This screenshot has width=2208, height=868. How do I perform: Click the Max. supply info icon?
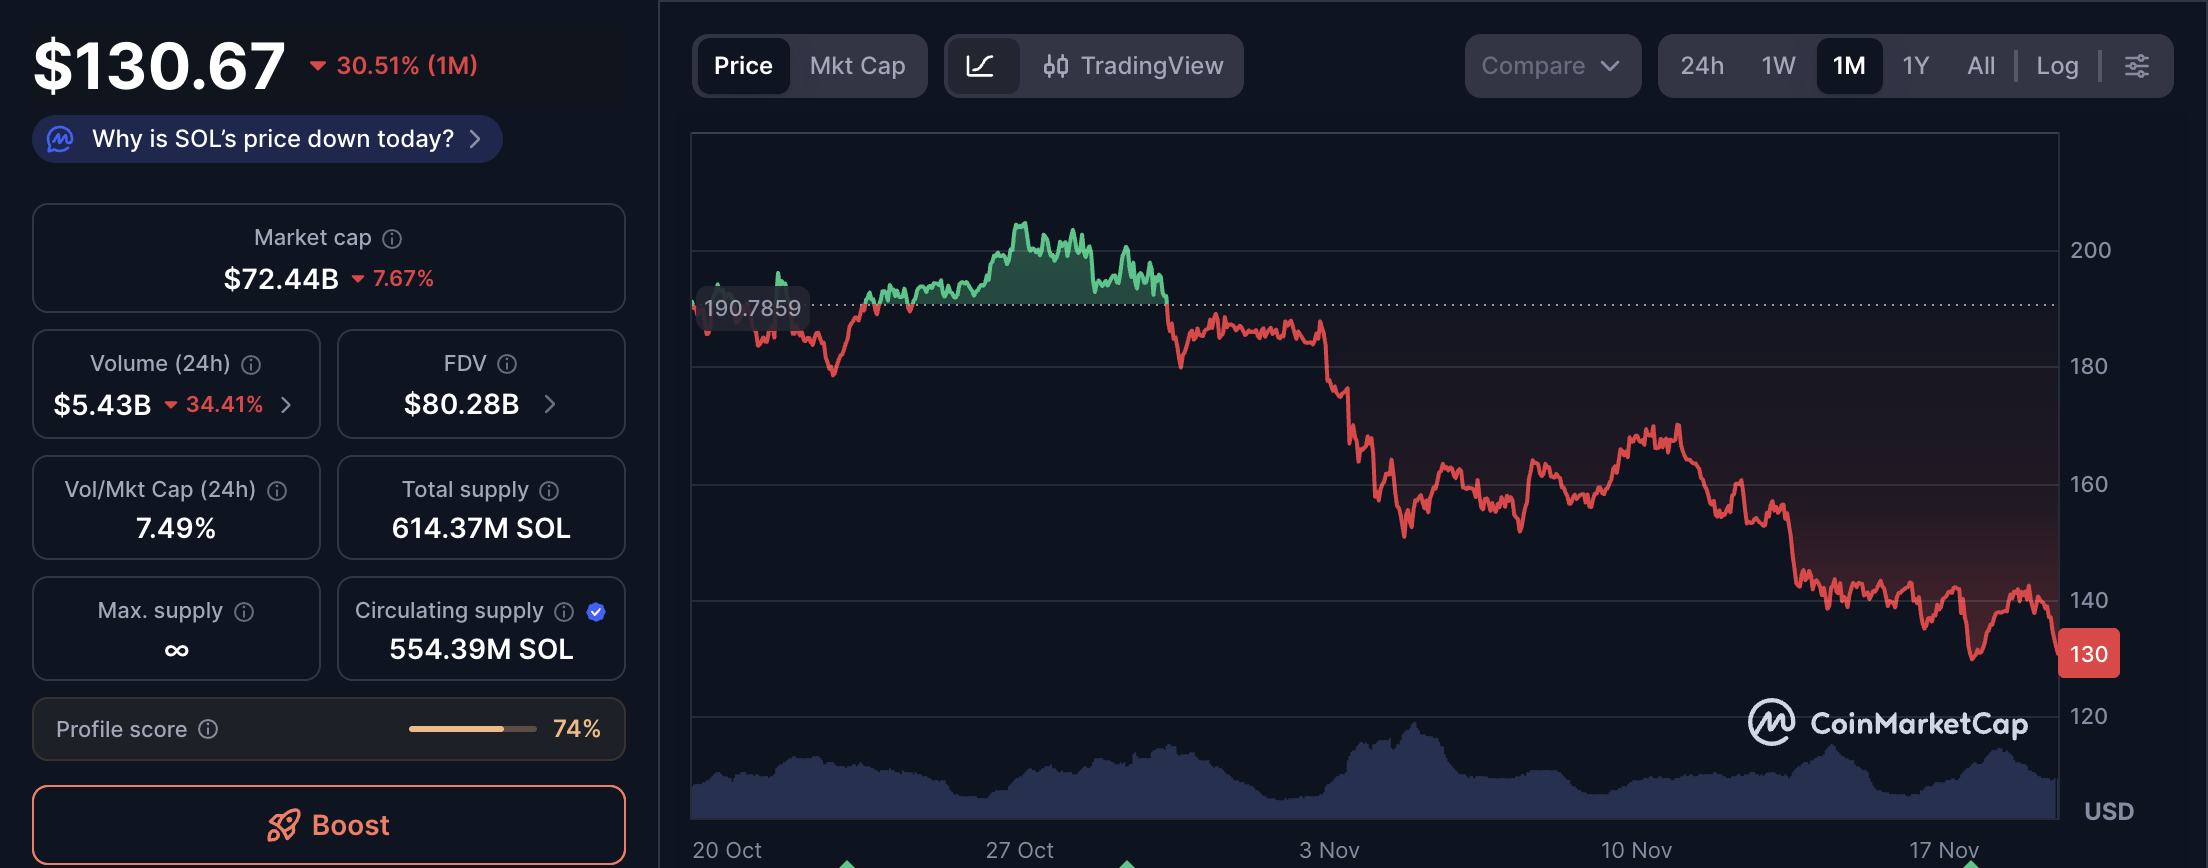[243, 611]
